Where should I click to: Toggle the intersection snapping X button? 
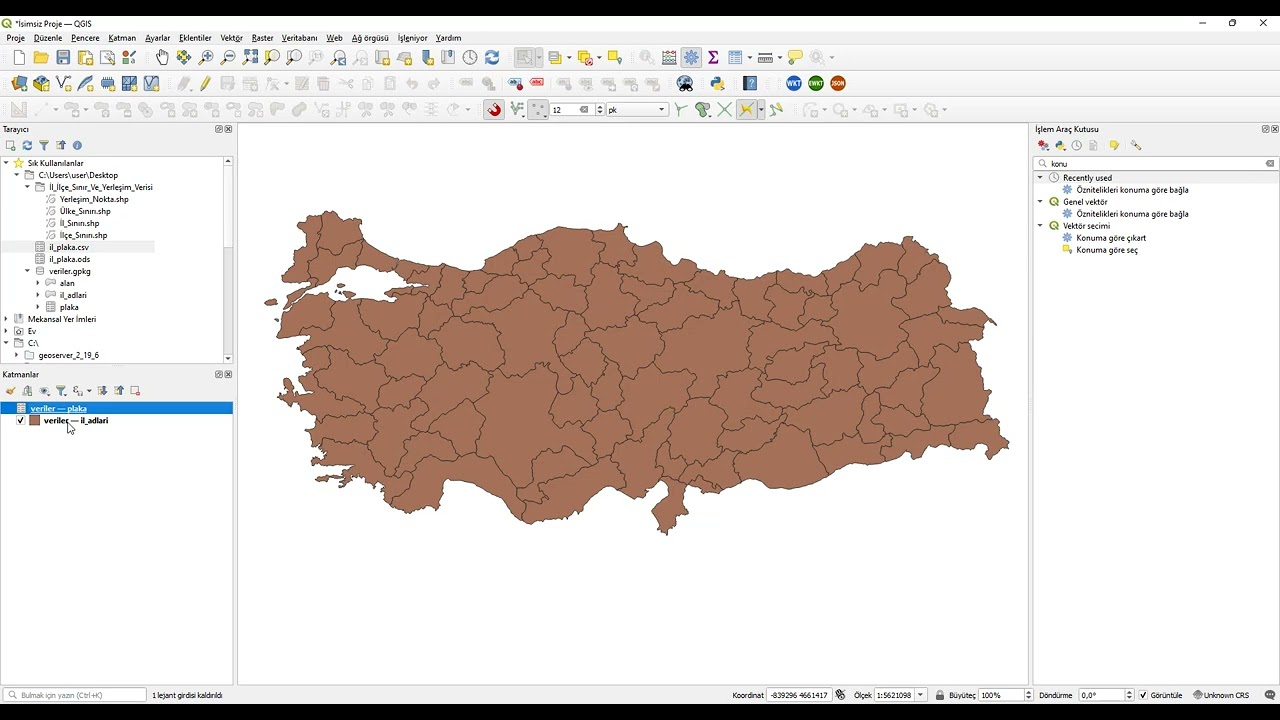pyautogui.click(x=725, y=110)
